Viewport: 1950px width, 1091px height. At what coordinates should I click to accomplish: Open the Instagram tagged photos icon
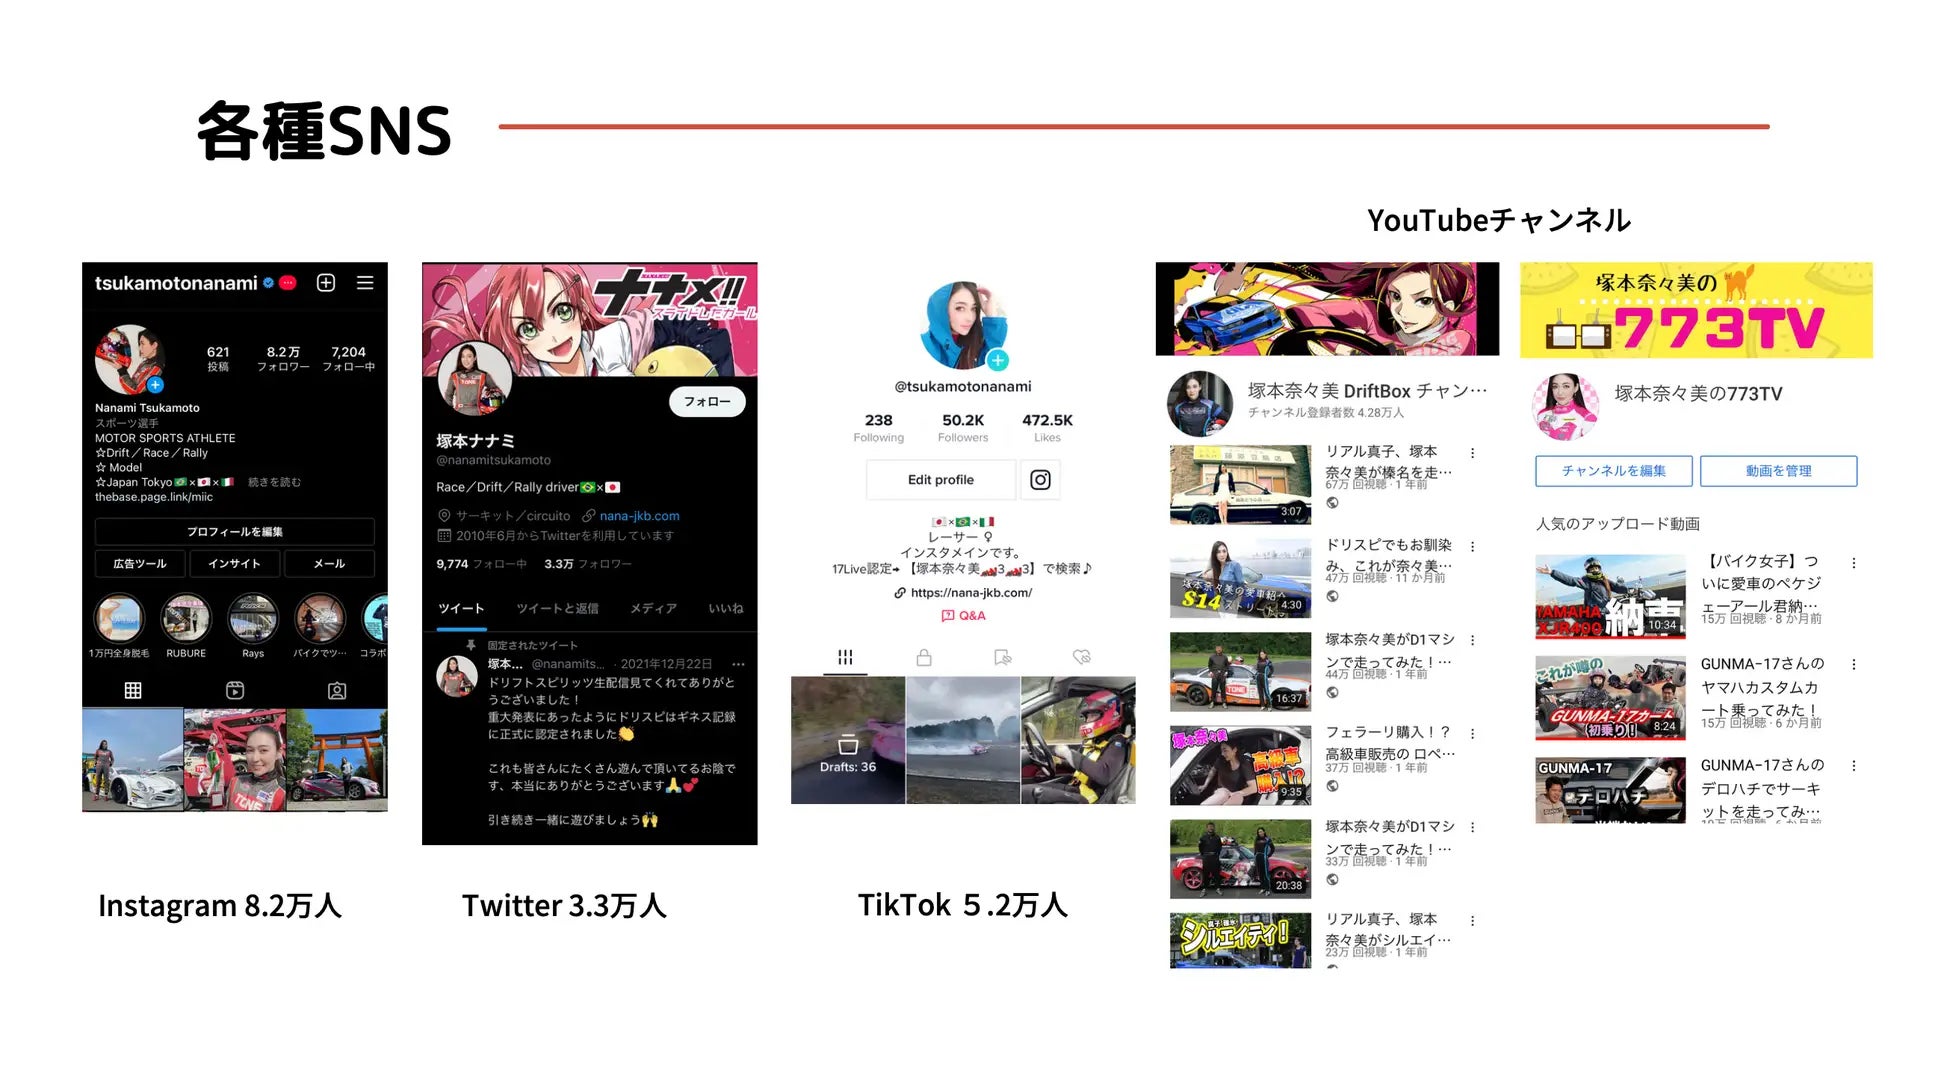(337, 690)
